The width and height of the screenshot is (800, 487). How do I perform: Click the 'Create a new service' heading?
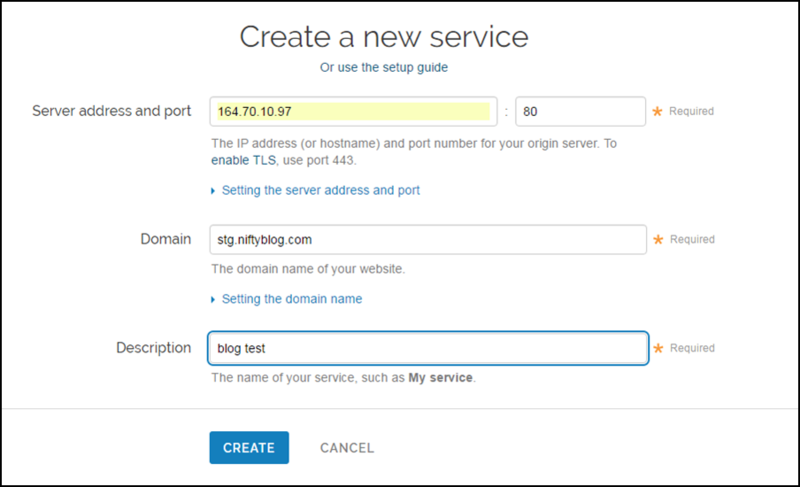point(384,37)
